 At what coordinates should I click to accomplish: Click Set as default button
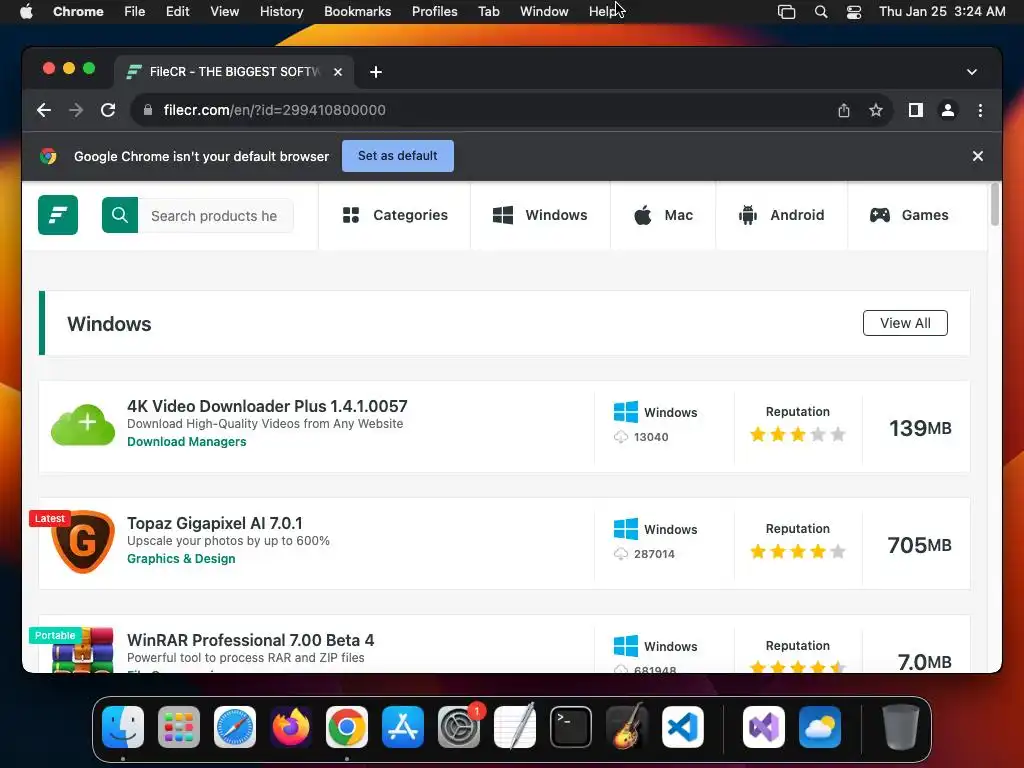398,156
